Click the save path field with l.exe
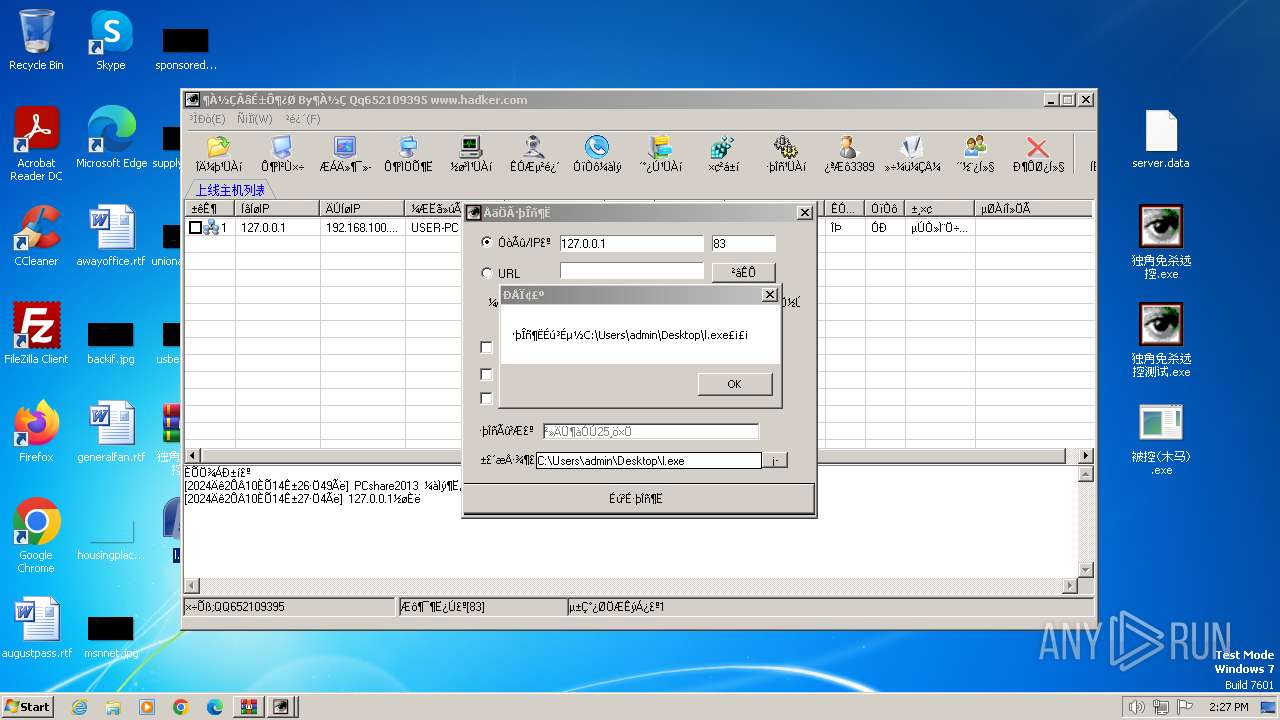Image resolution: width=1280 pixels, height=720 pixels. pyautogui.click(x=649, y=461)
